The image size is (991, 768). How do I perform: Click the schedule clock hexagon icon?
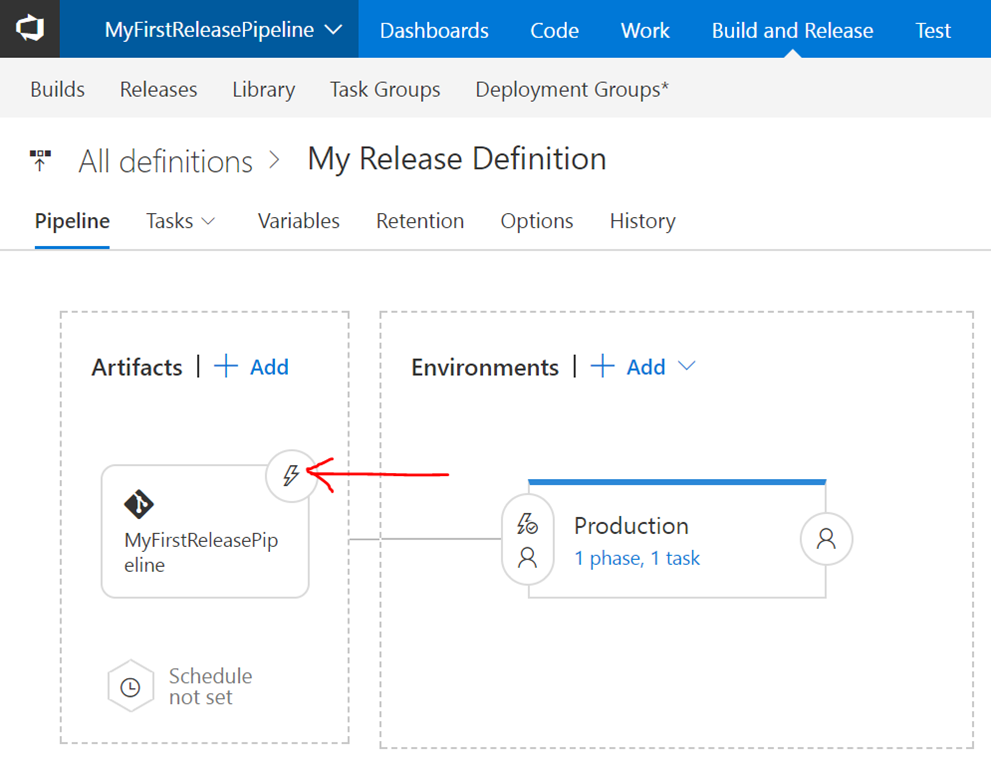(x=130, y=687)
